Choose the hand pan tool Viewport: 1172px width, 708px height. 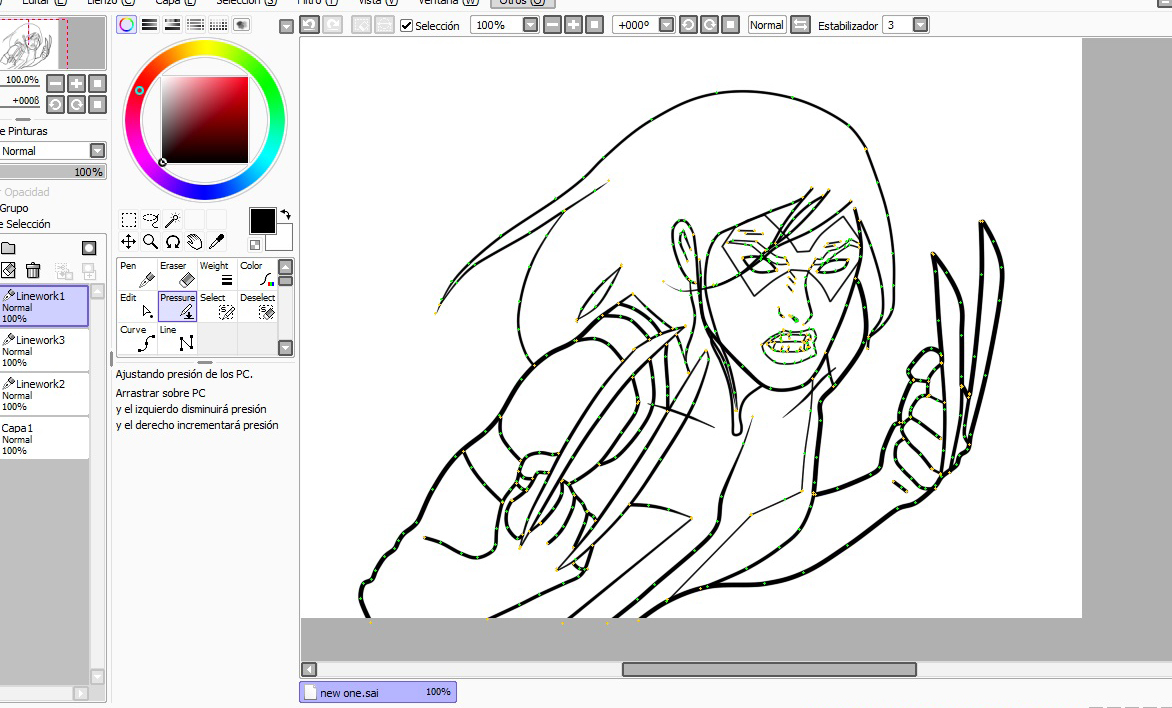(x=194, y=241)
